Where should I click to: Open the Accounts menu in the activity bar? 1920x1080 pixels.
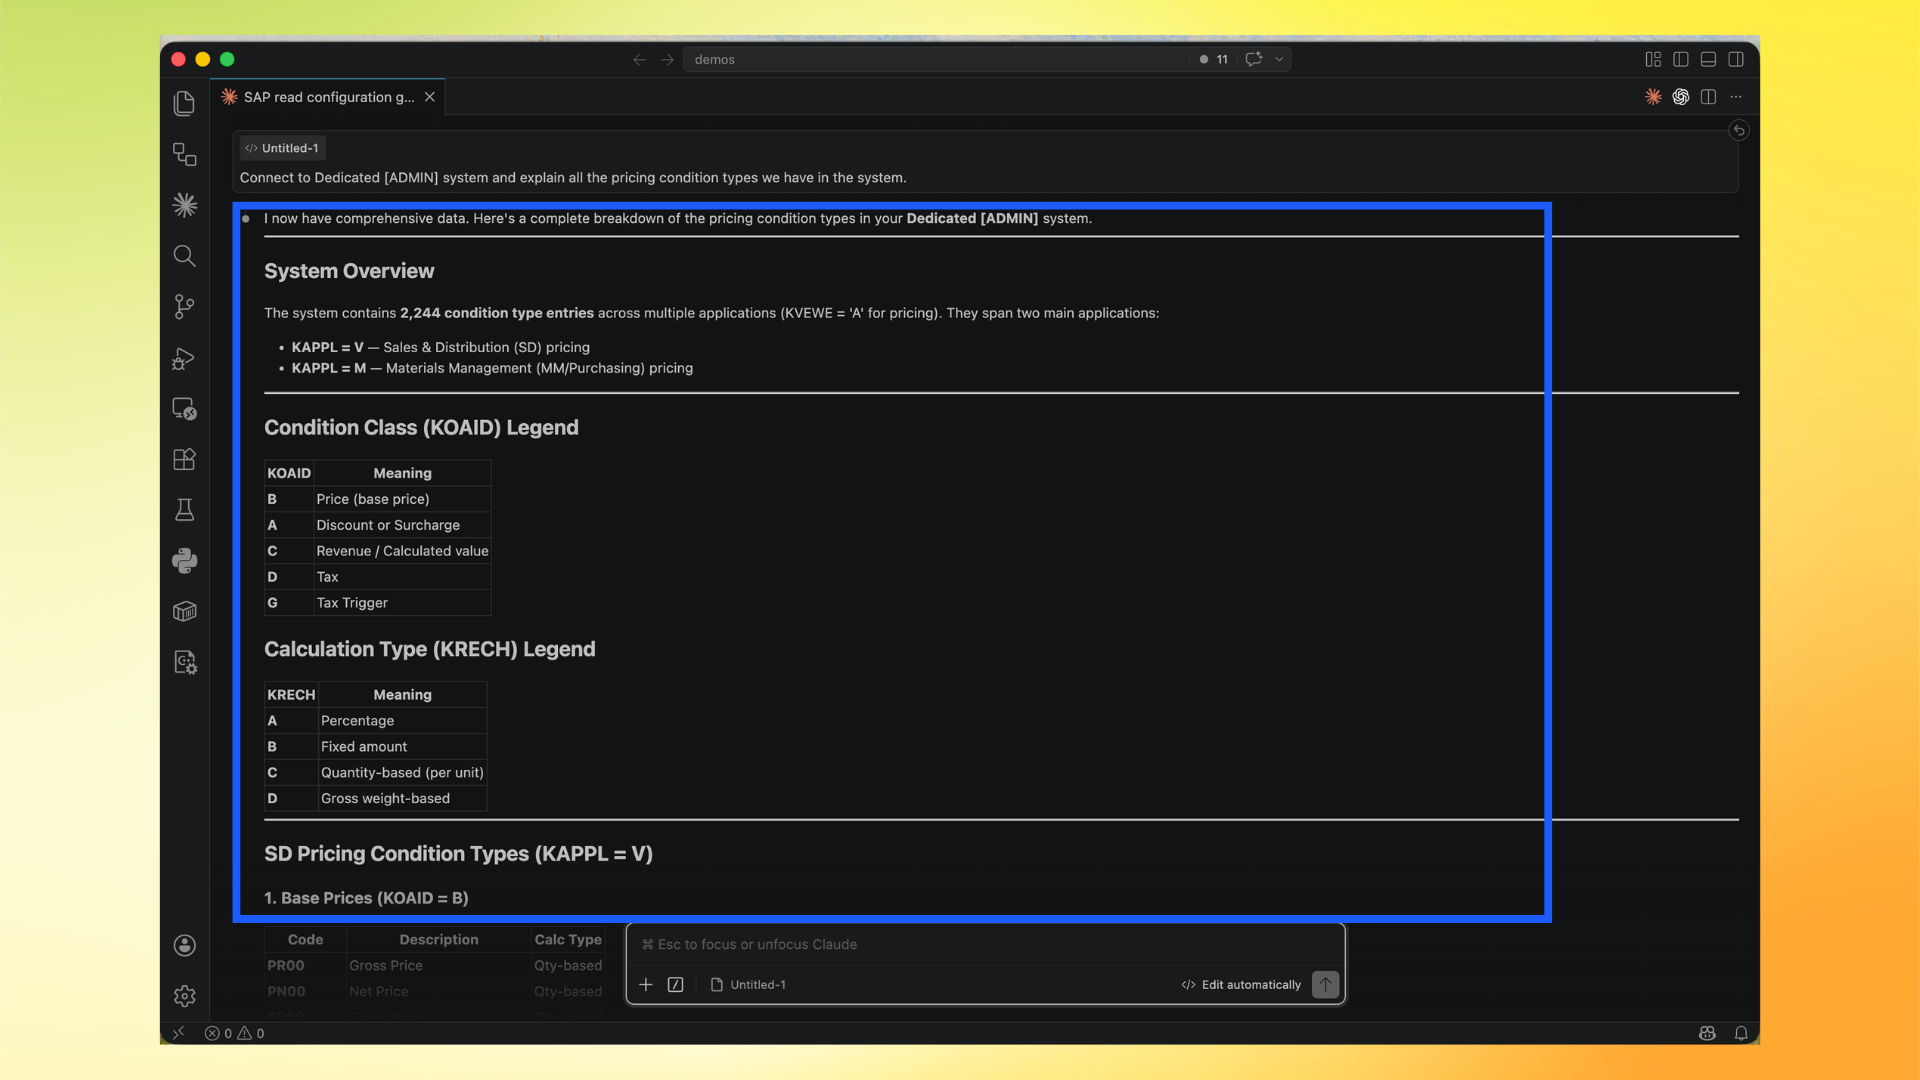tap(184, 945)
